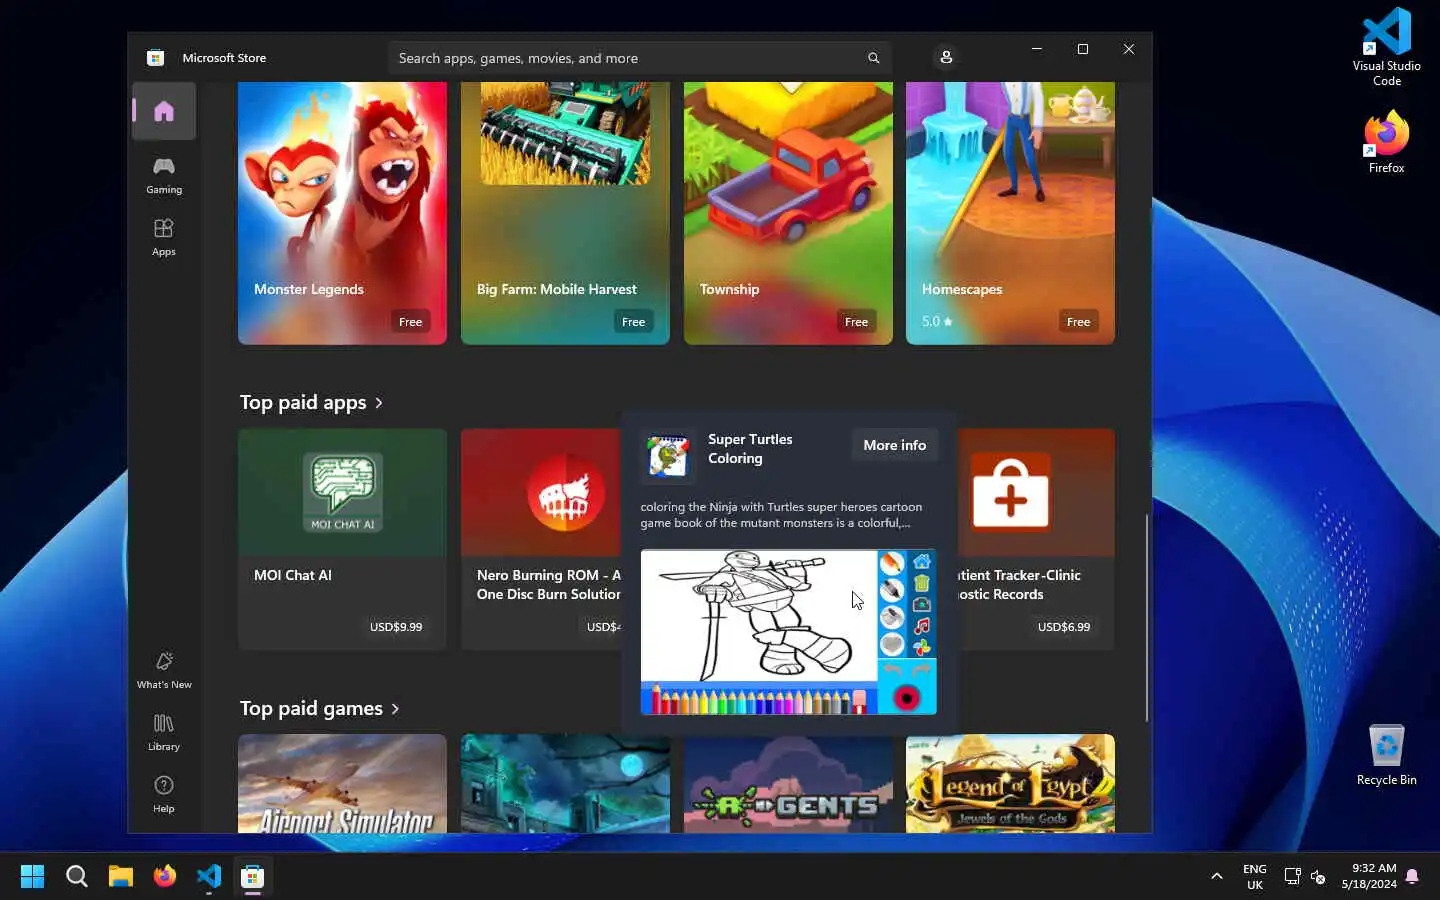
Task: Click the Patient Tracker-Clinic title text
Action: point(1019,585)
